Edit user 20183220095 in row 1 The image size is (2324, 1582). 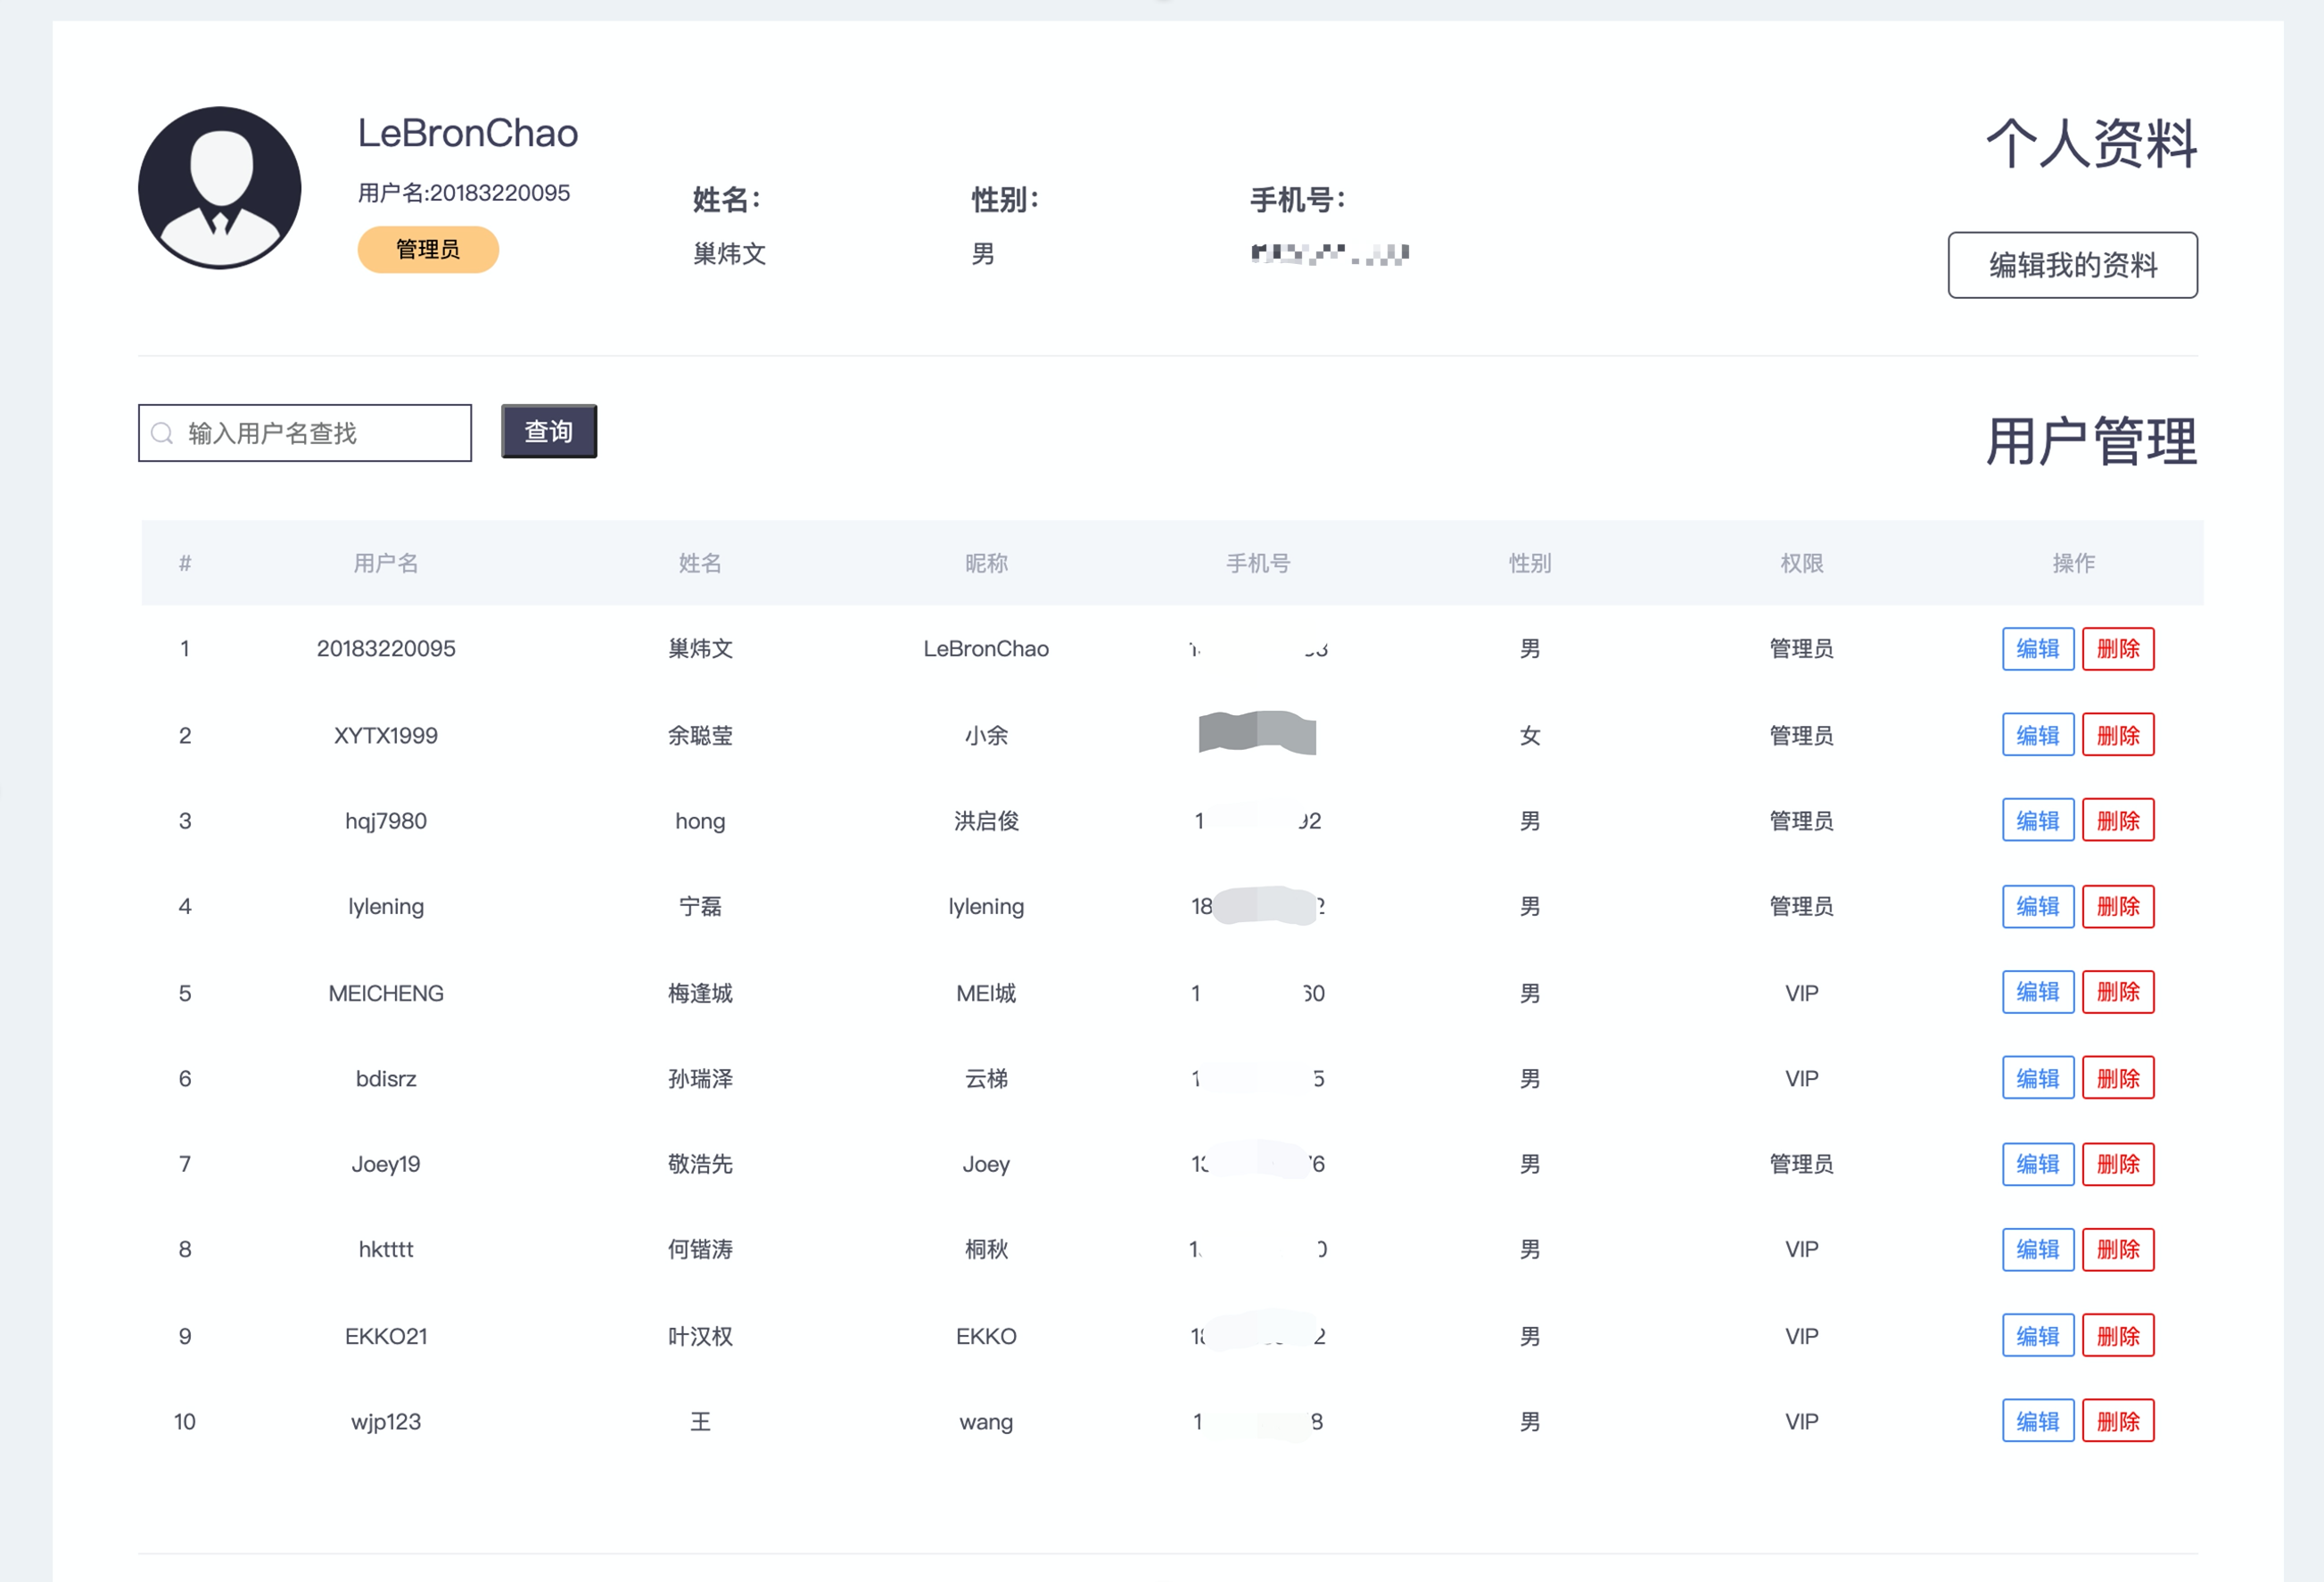(x=2038, y=649)
